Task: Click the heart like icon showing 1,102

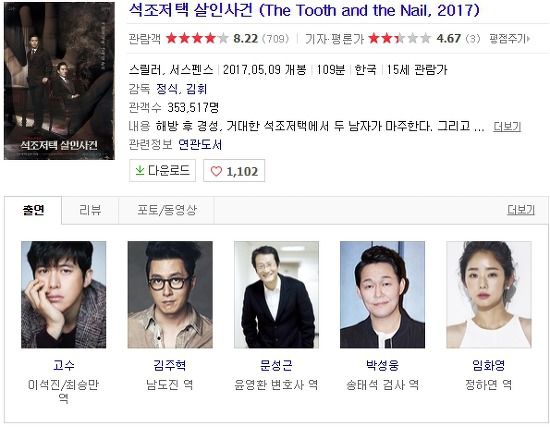Action: (216, 171)
